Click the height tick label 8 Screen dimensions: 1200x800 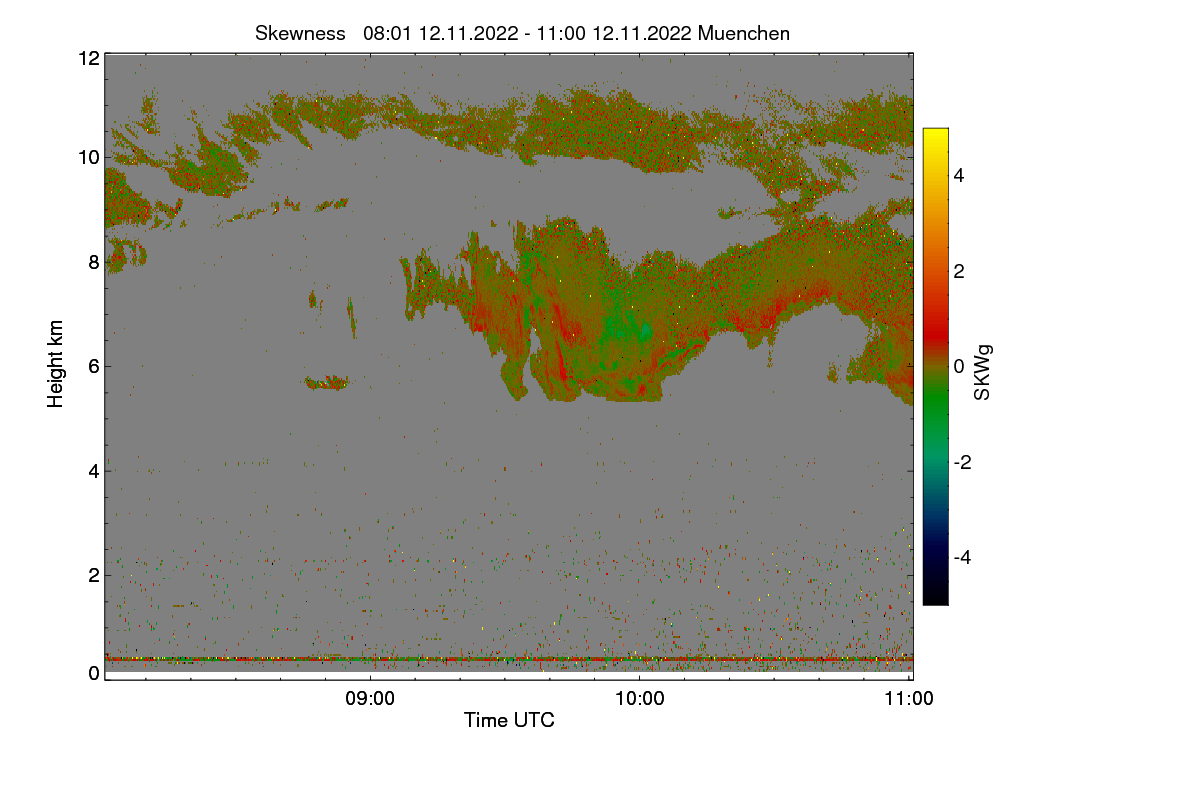tap(93, 262)
